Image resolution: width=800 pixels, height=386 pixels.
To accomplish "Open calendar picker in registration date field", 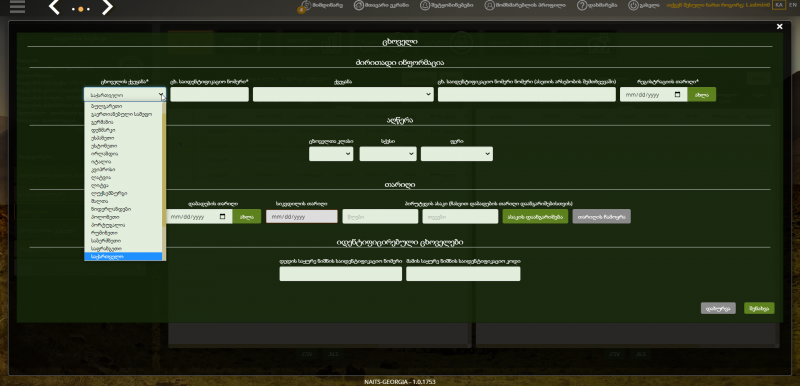I will [678, 95].
